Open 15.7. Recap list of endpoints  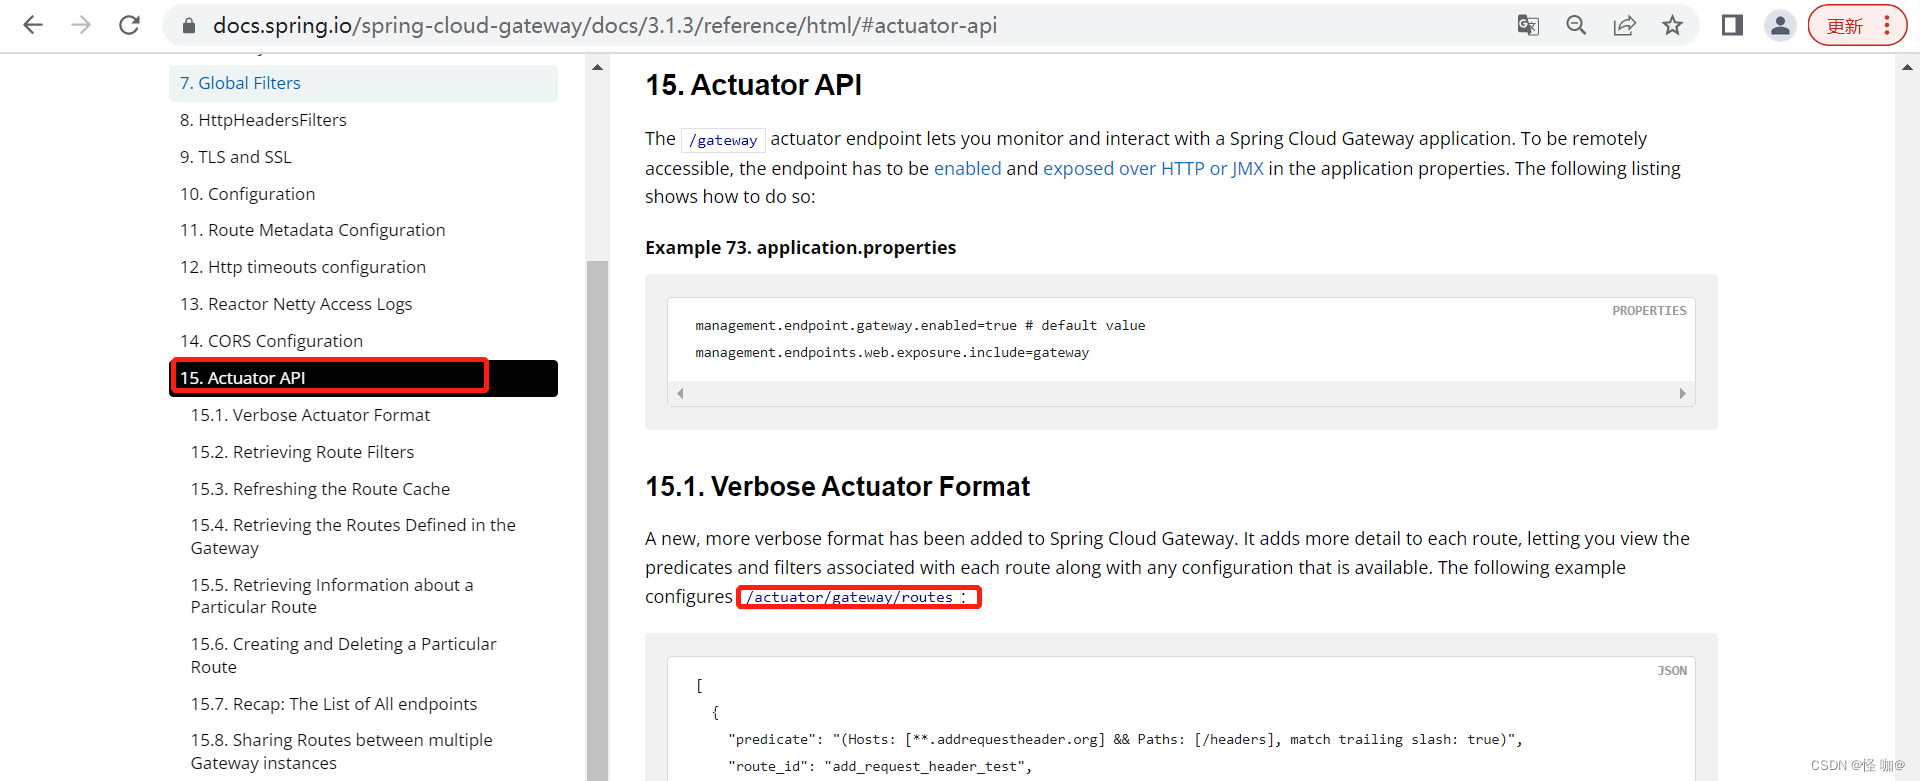[x=334, y=704]
